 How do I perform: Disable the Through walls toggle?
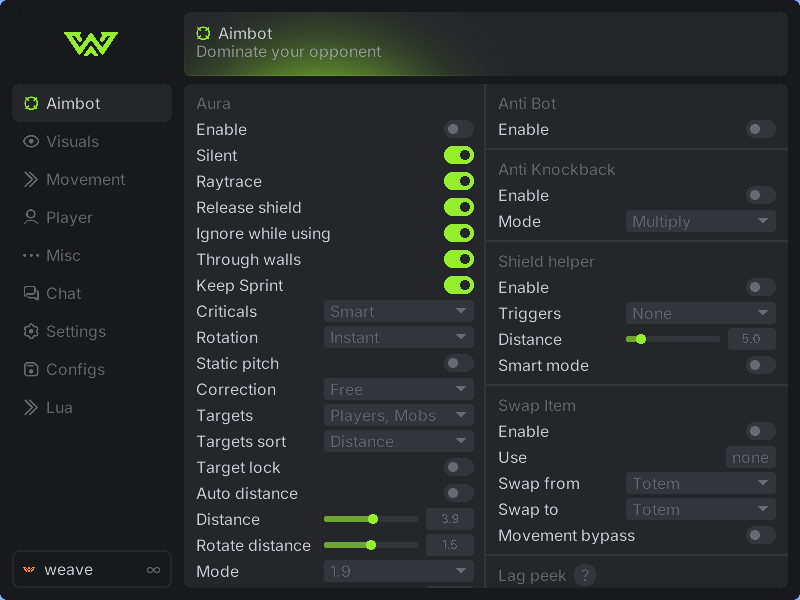459,260
